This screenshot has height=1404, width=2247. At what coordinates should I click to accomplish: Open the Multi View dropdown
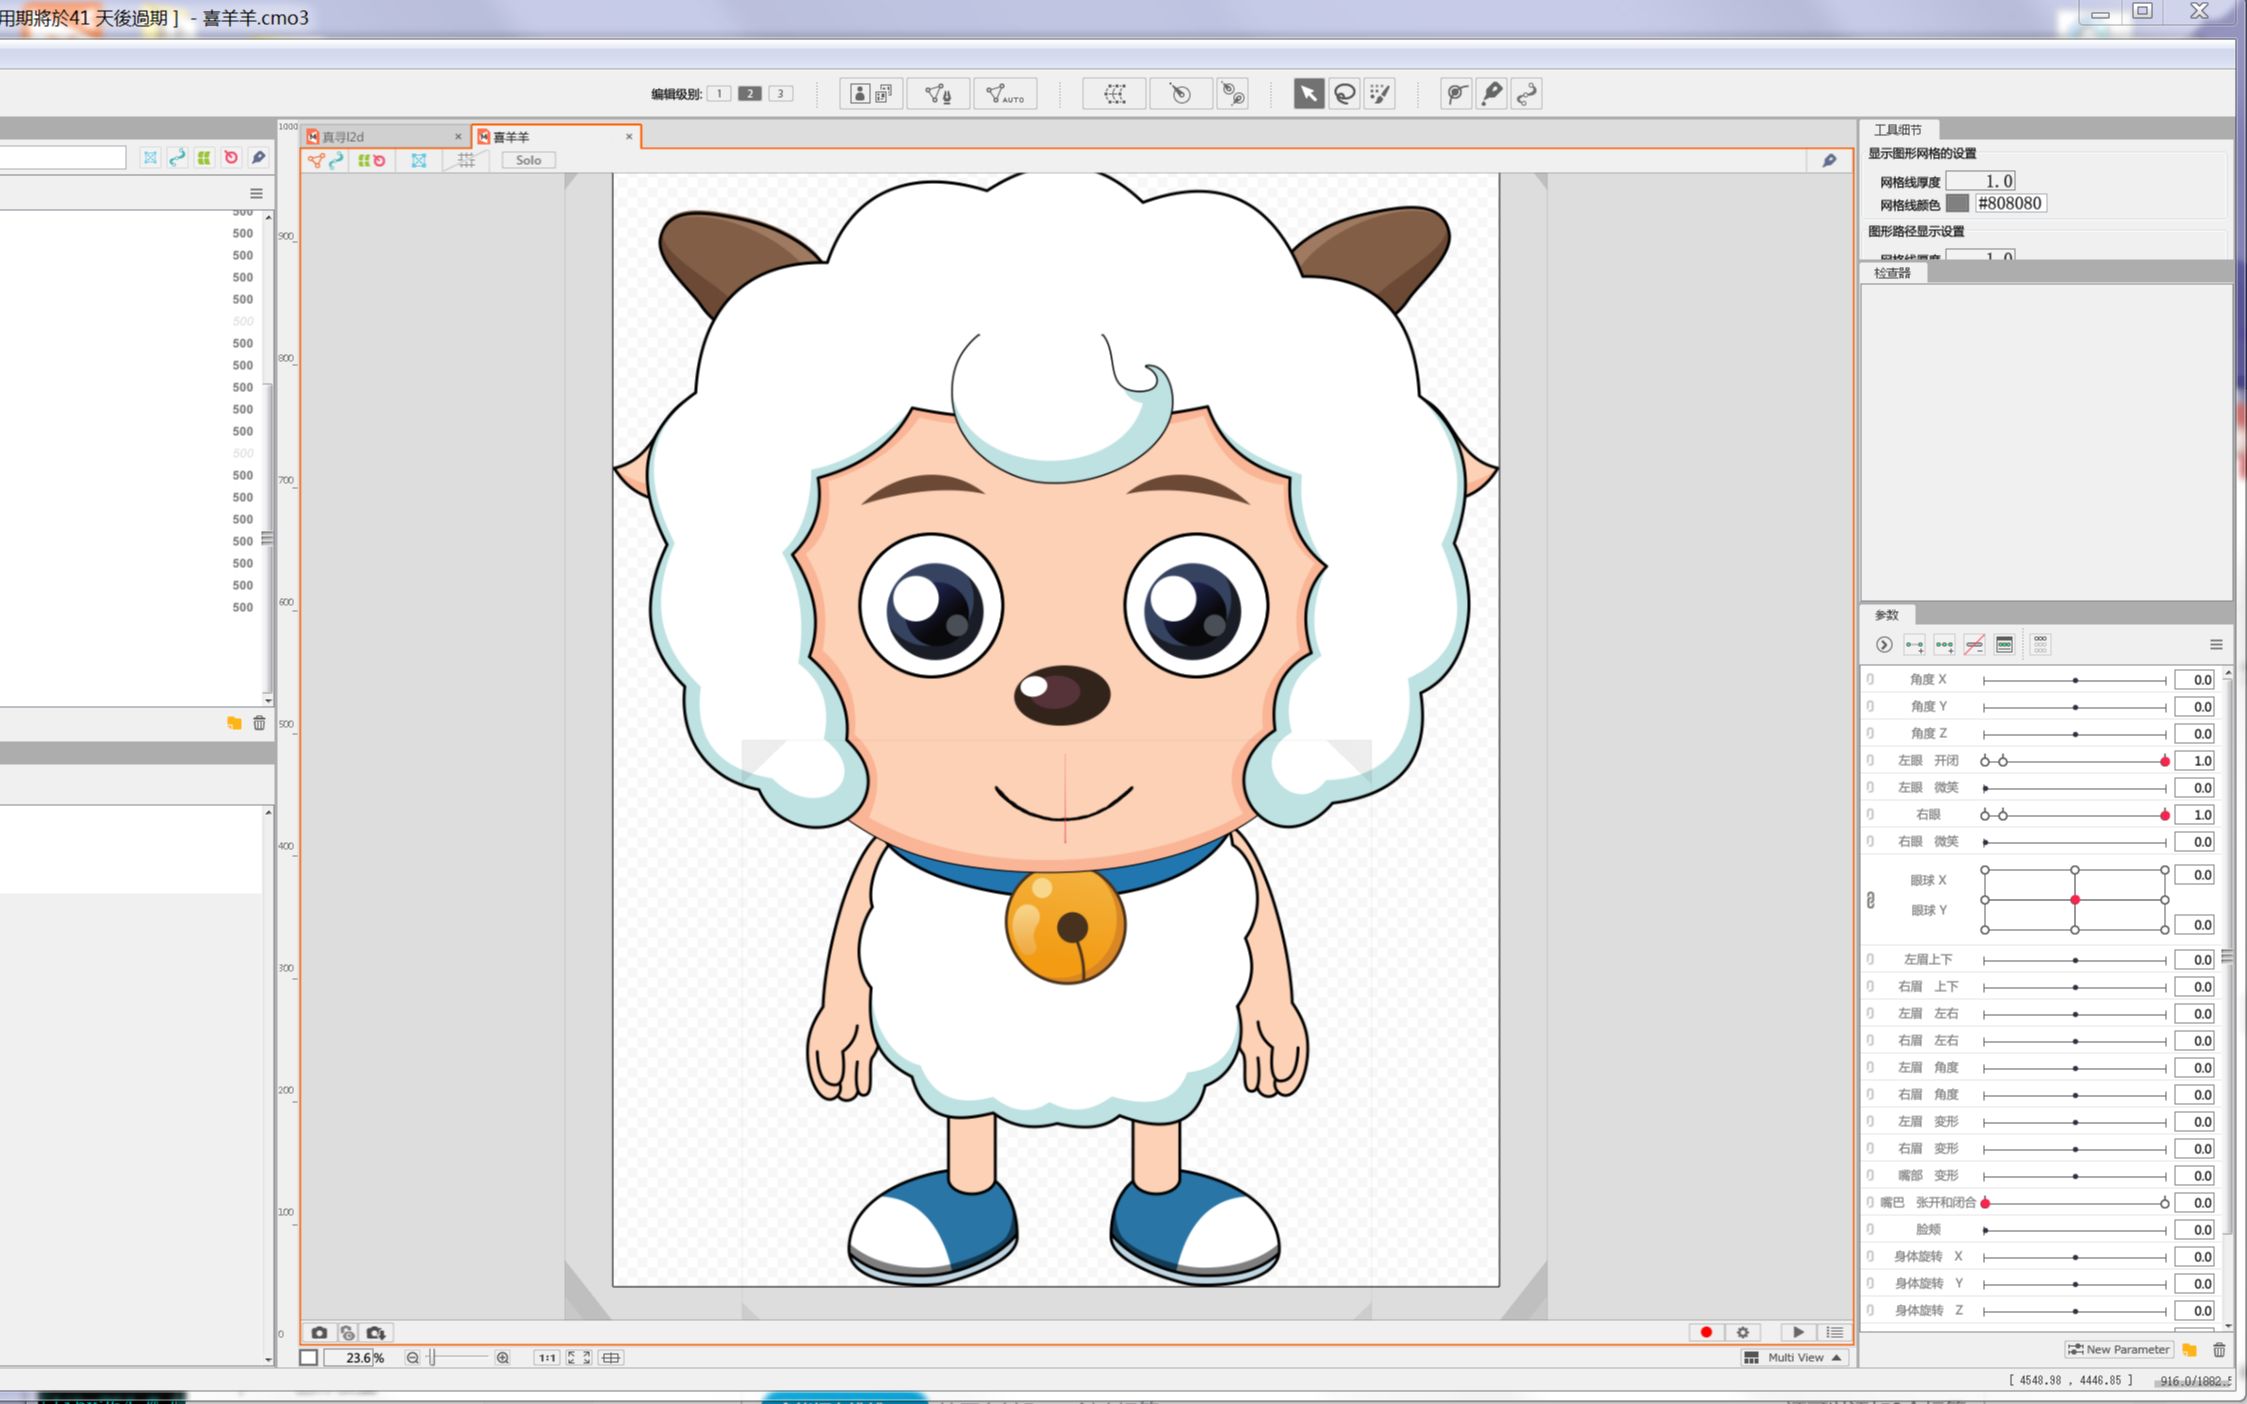(1795, 1357)
